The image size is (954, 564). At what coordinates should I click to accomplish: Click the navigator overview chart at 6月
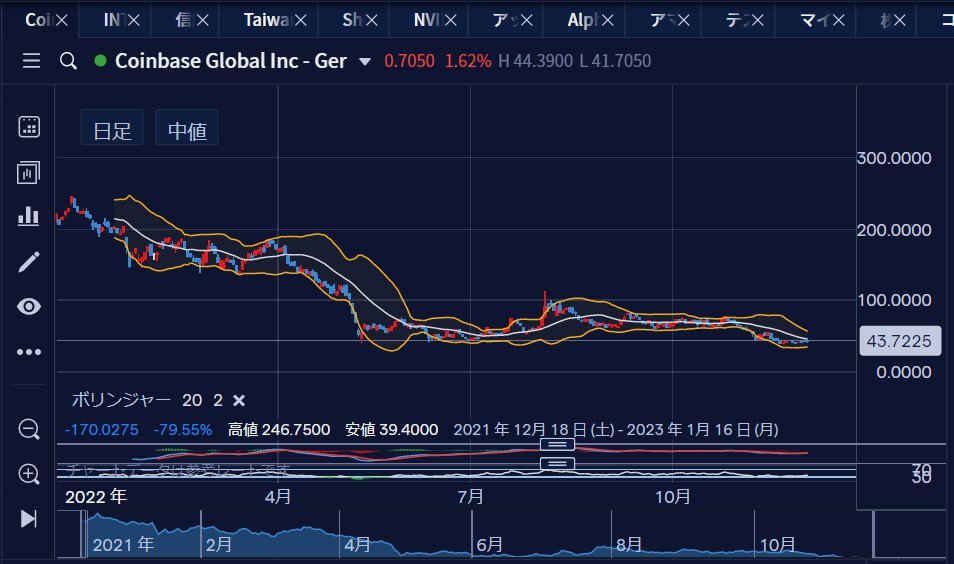tap(489, 545)
